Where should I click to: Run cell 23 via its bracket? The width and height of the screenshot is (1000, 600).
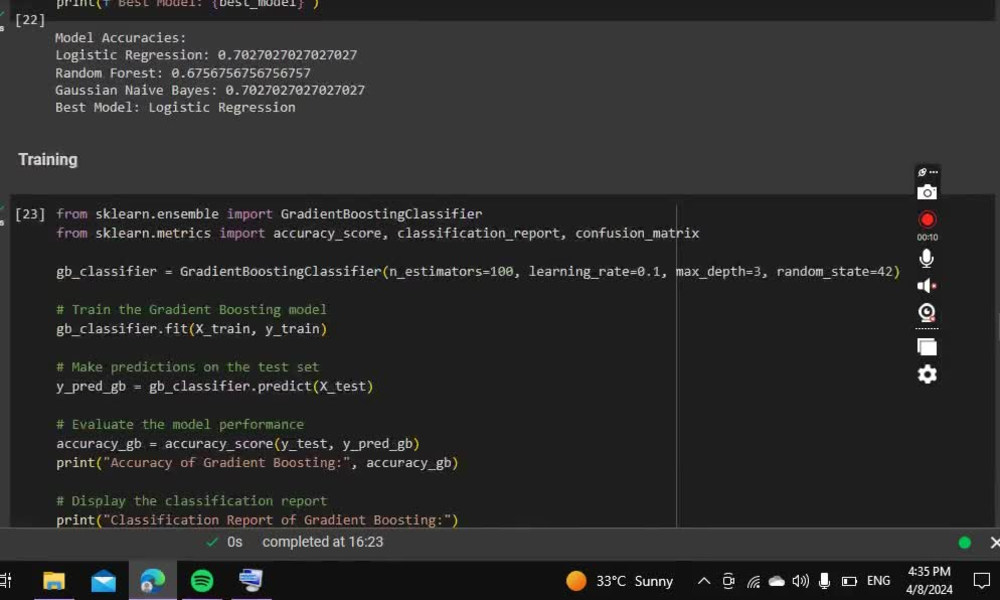click(x=30, y=214)
